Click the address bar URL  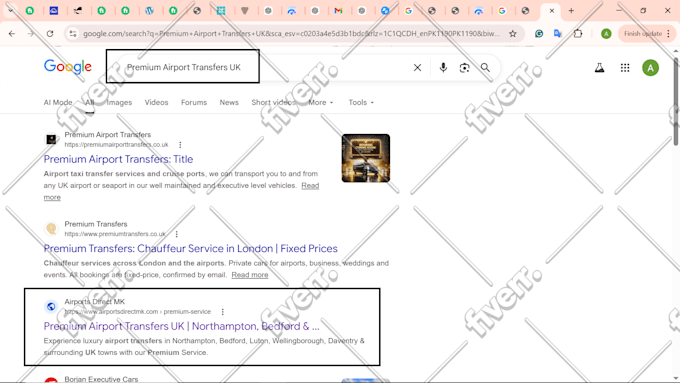(x=291, y=33)
